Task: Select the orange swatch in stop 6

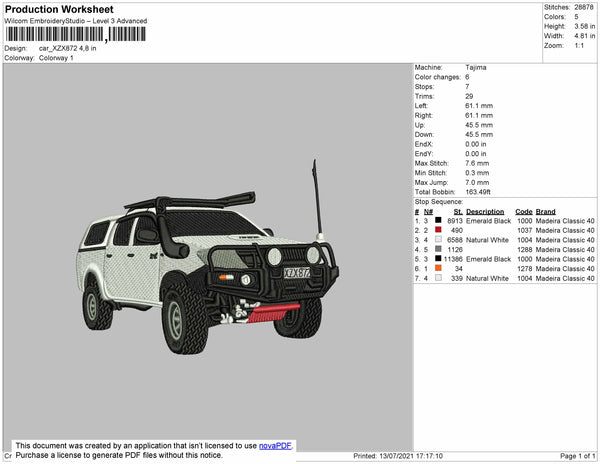Action: click(x=438, y=268)
